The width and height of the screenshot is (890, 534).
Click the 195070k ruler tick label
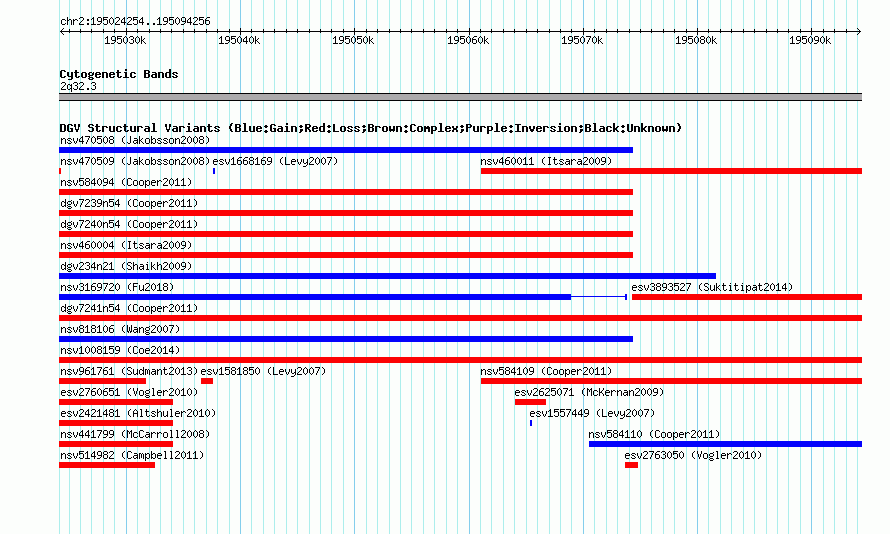pos(582,40)
